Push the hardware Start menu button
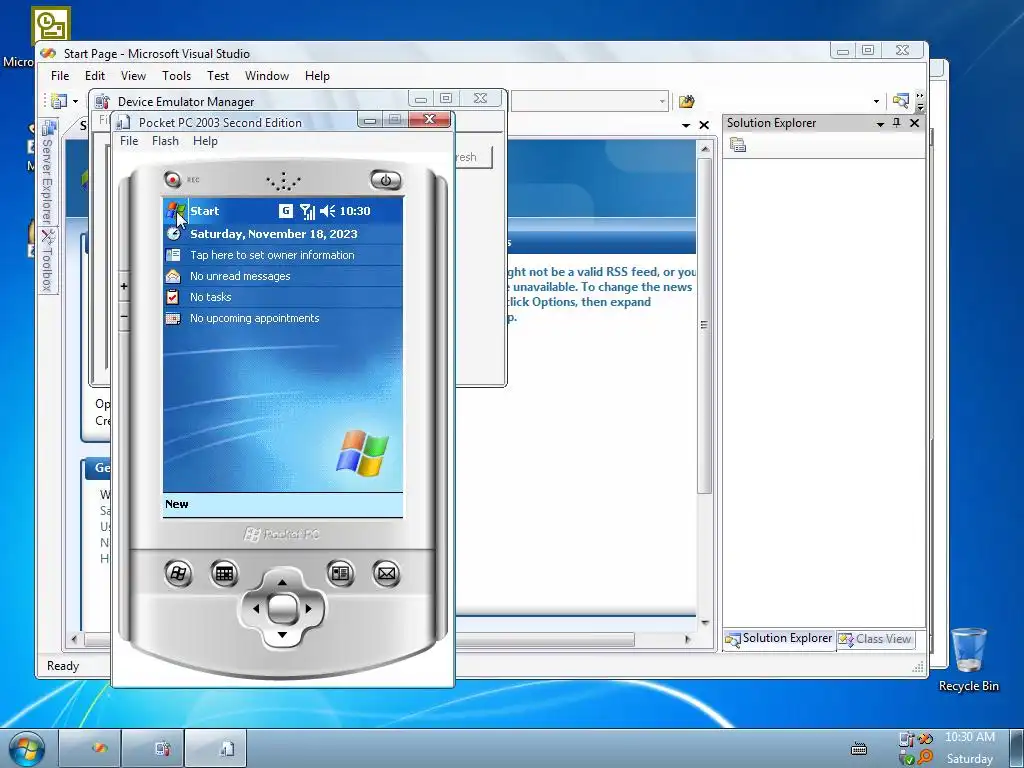This screenshot has height=768, width=1024. (x=178, y=573)
